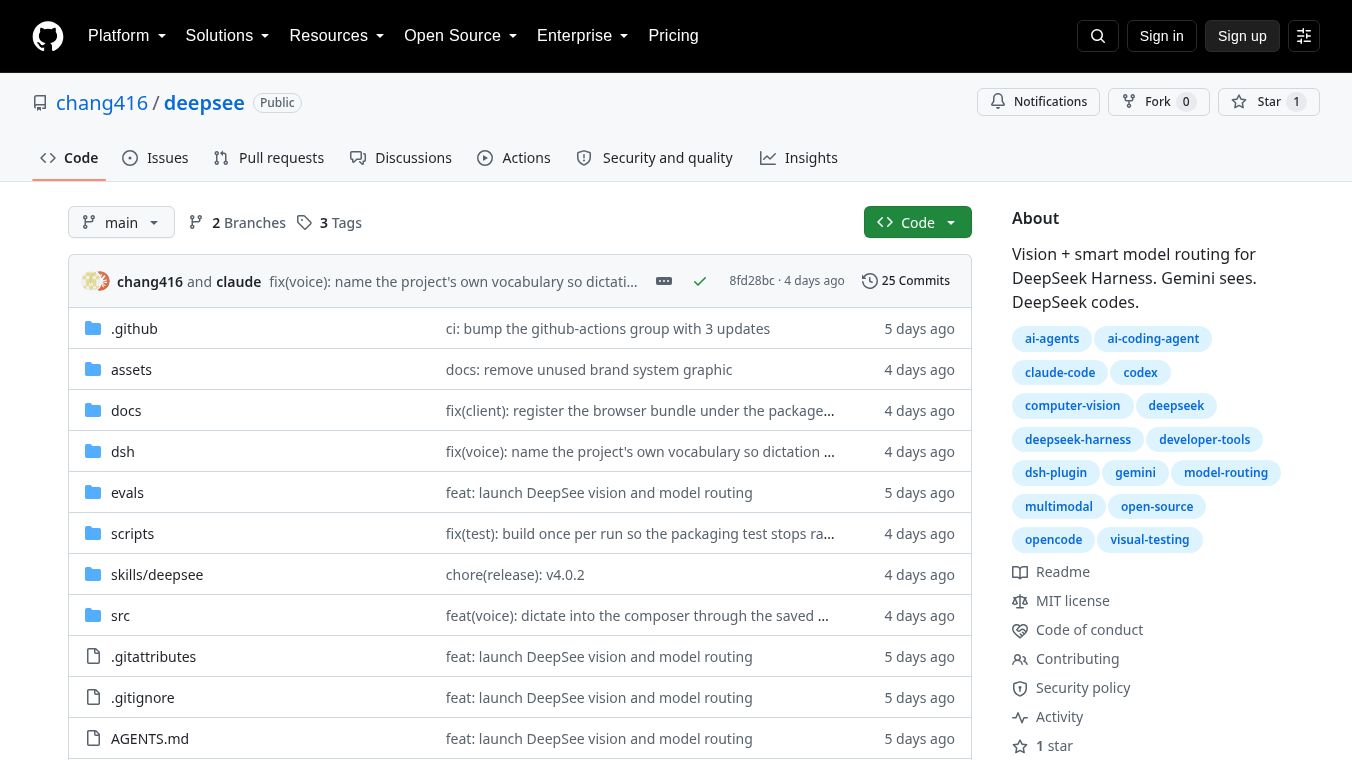The width and height of the screenshot is (1352, 760).
Task: Click the AGENTS.md file icon
Action: point(93,739)
